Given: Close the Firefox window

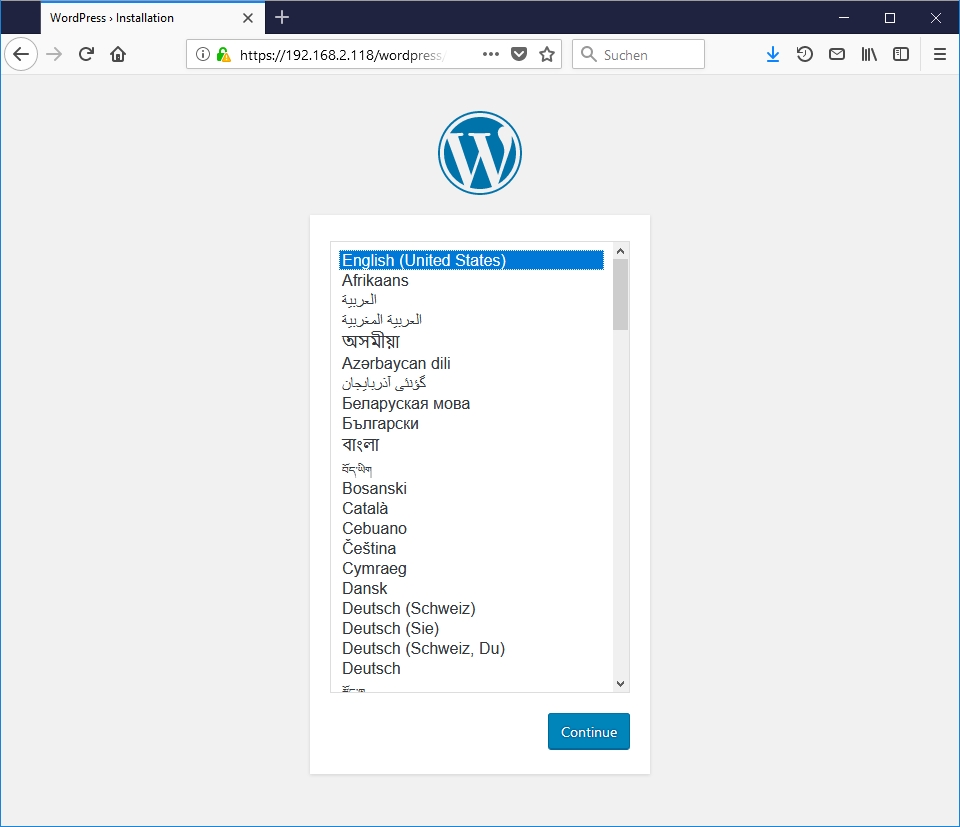Looking at the screenshot, I should point(936,18).
